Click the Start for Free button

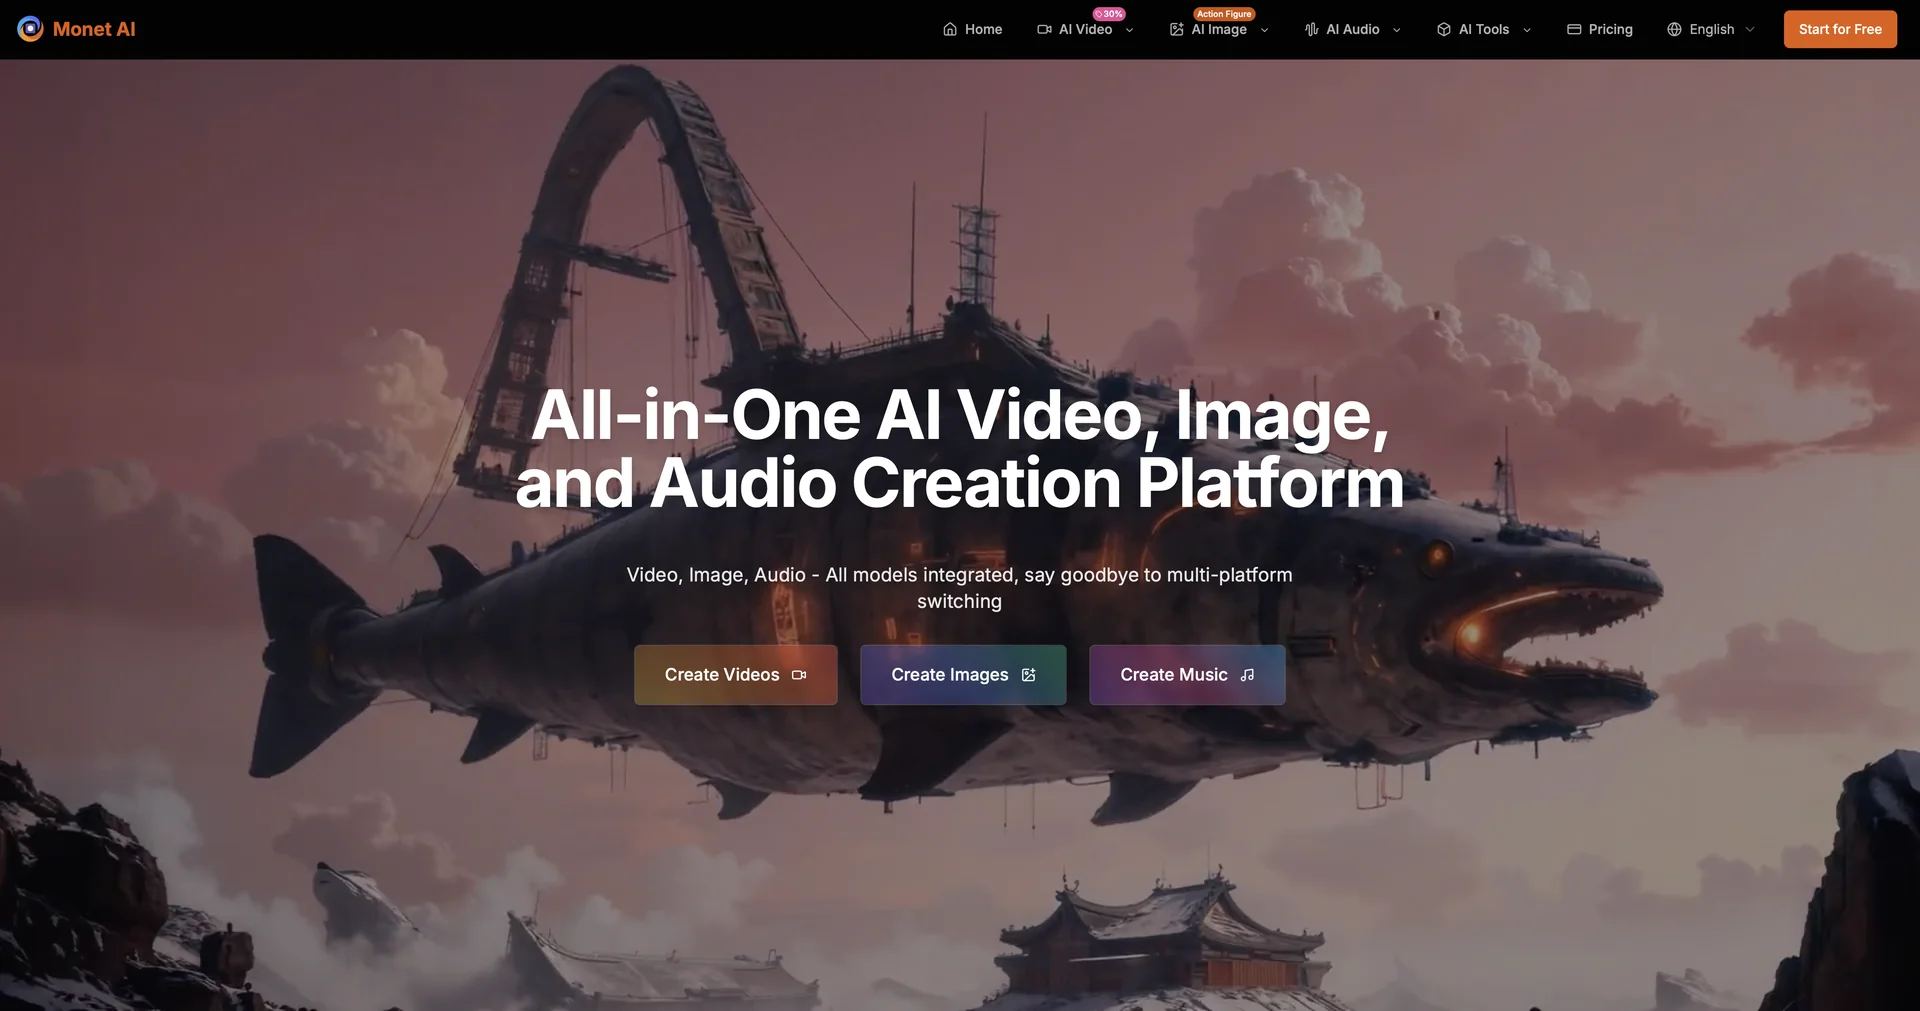(x=1840, y=29)
